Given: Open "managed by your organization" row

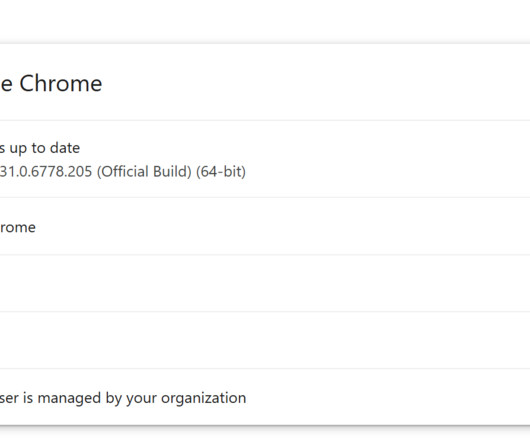Looking at the screenshot, I should coord(265,397).
